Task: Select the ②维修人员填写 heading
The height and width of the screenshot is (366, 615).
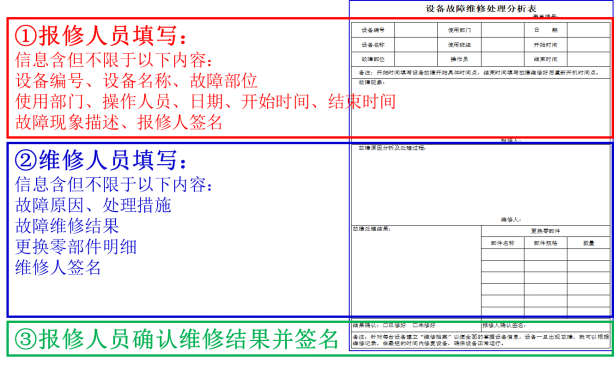Action: coord(100,160)
